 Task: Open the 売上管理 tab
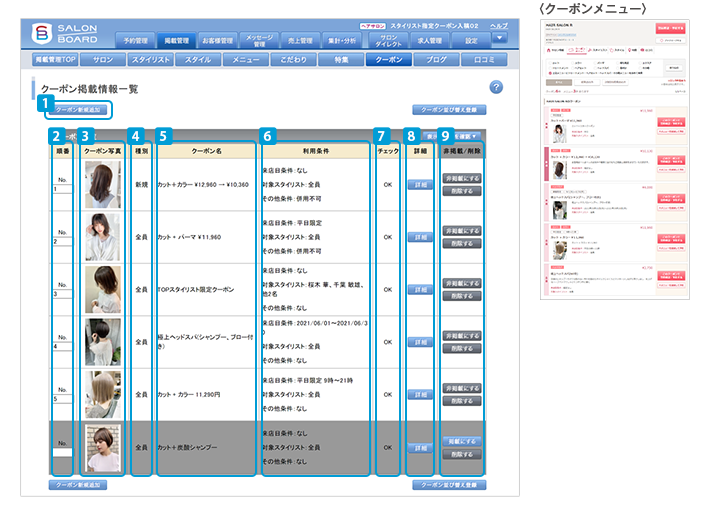[x=300, y=40]
